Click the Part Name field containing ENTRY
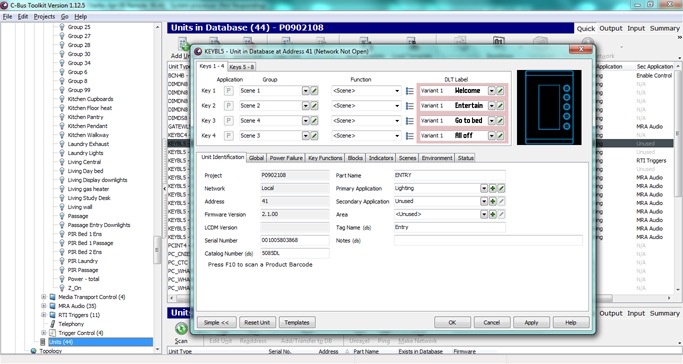This screenshot has width=683, height=364. [450, 175]
